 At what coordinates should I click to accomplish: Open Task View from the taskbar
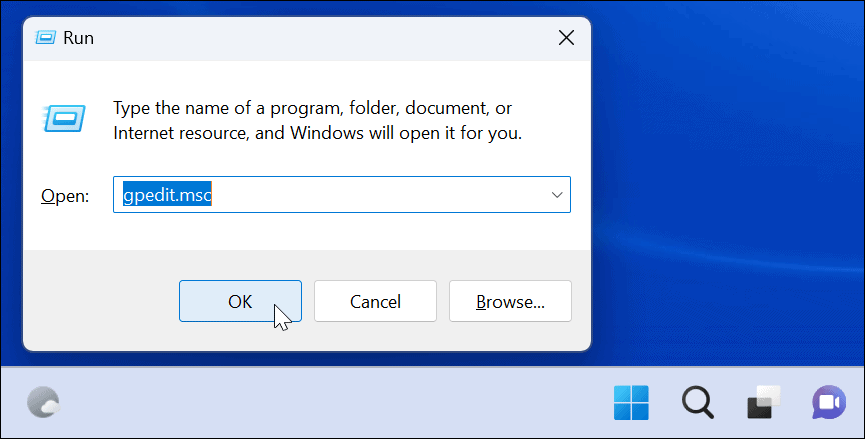764,403
